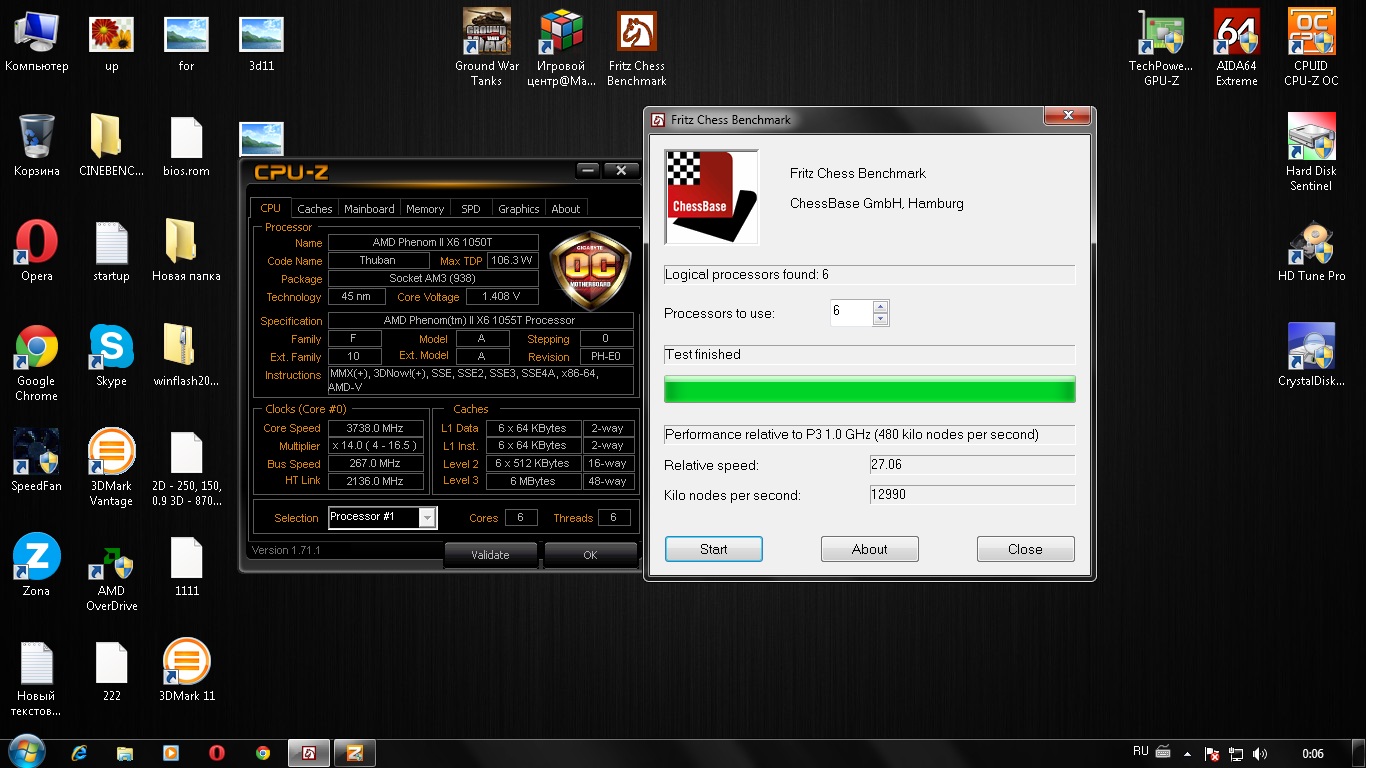Open CrystalDisk desktop shortcut
Image resolution: width=1378 pixels, height=768 pixels.
pyautogui.click(x=1310, y=347)
